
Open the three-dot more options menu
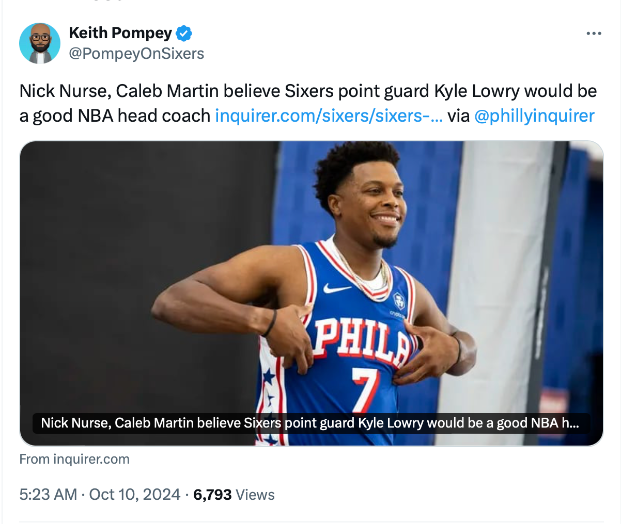[x=593, y=34]
